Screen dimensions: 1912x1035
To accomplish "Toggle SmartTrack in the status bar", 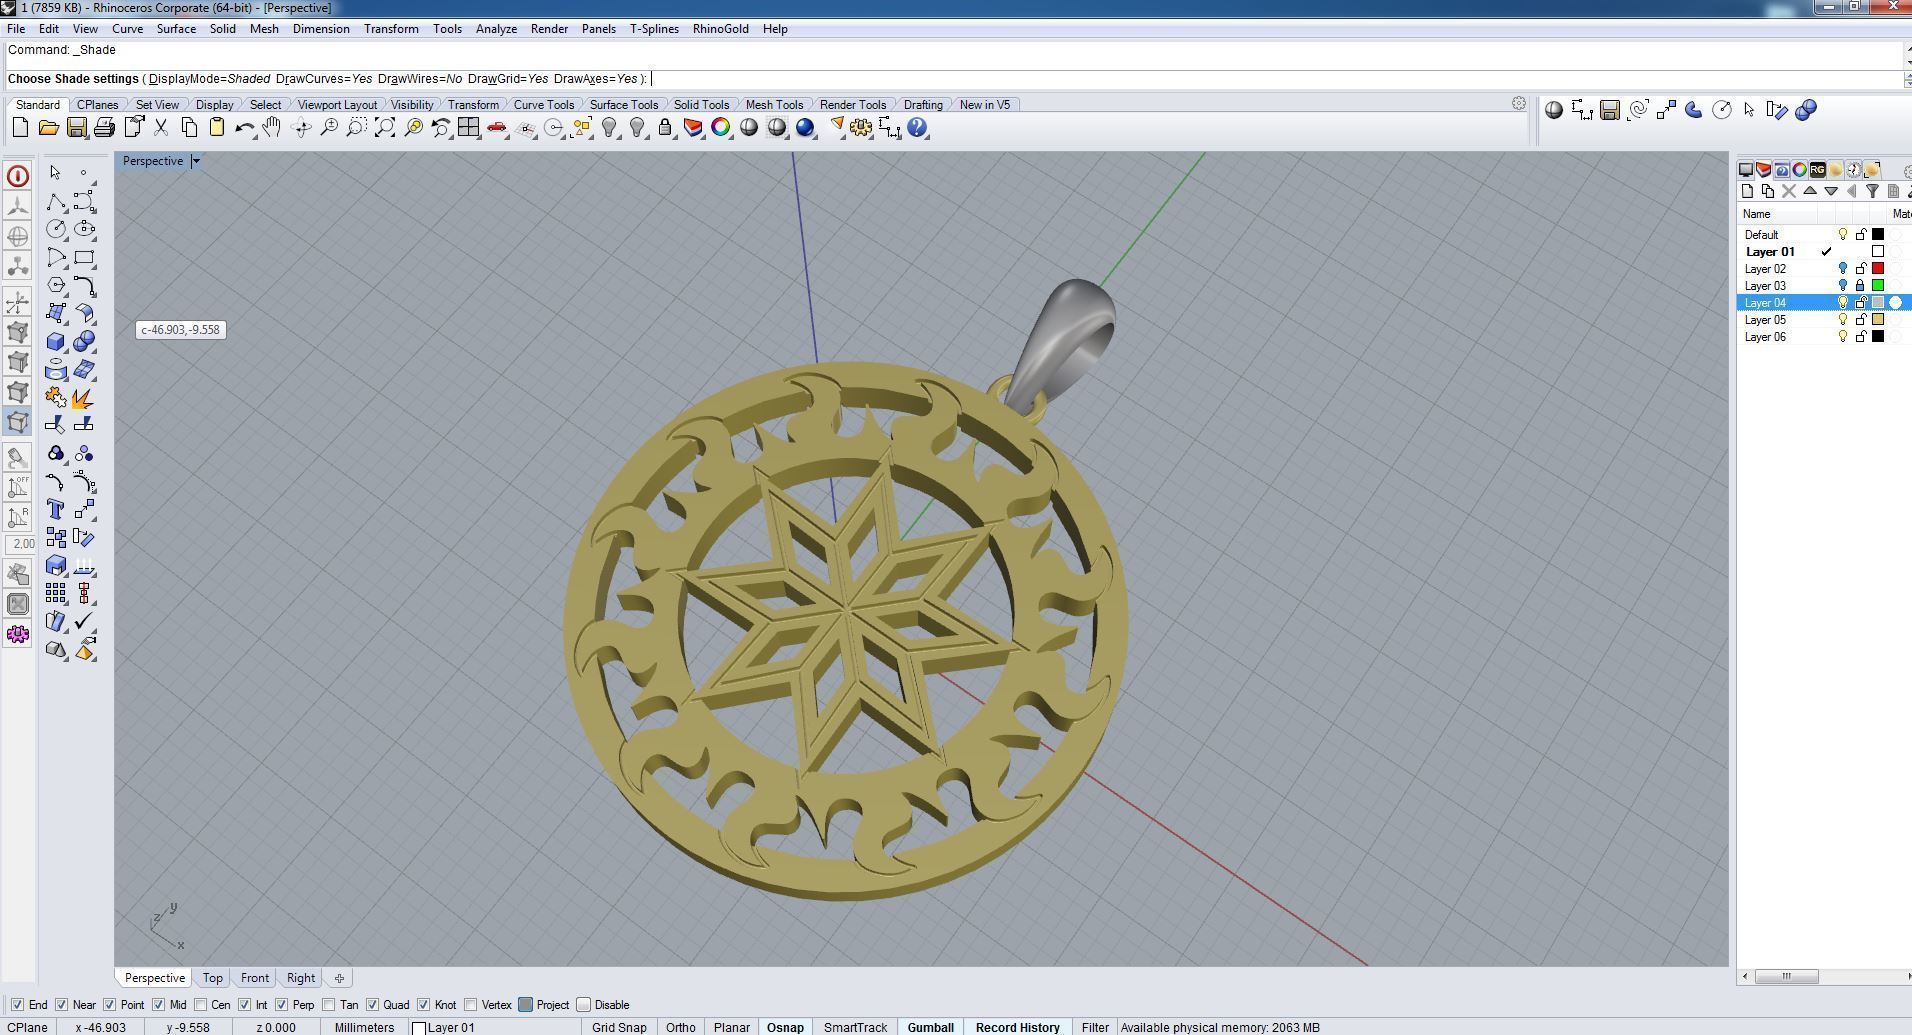I will [x=855, y=1027].
